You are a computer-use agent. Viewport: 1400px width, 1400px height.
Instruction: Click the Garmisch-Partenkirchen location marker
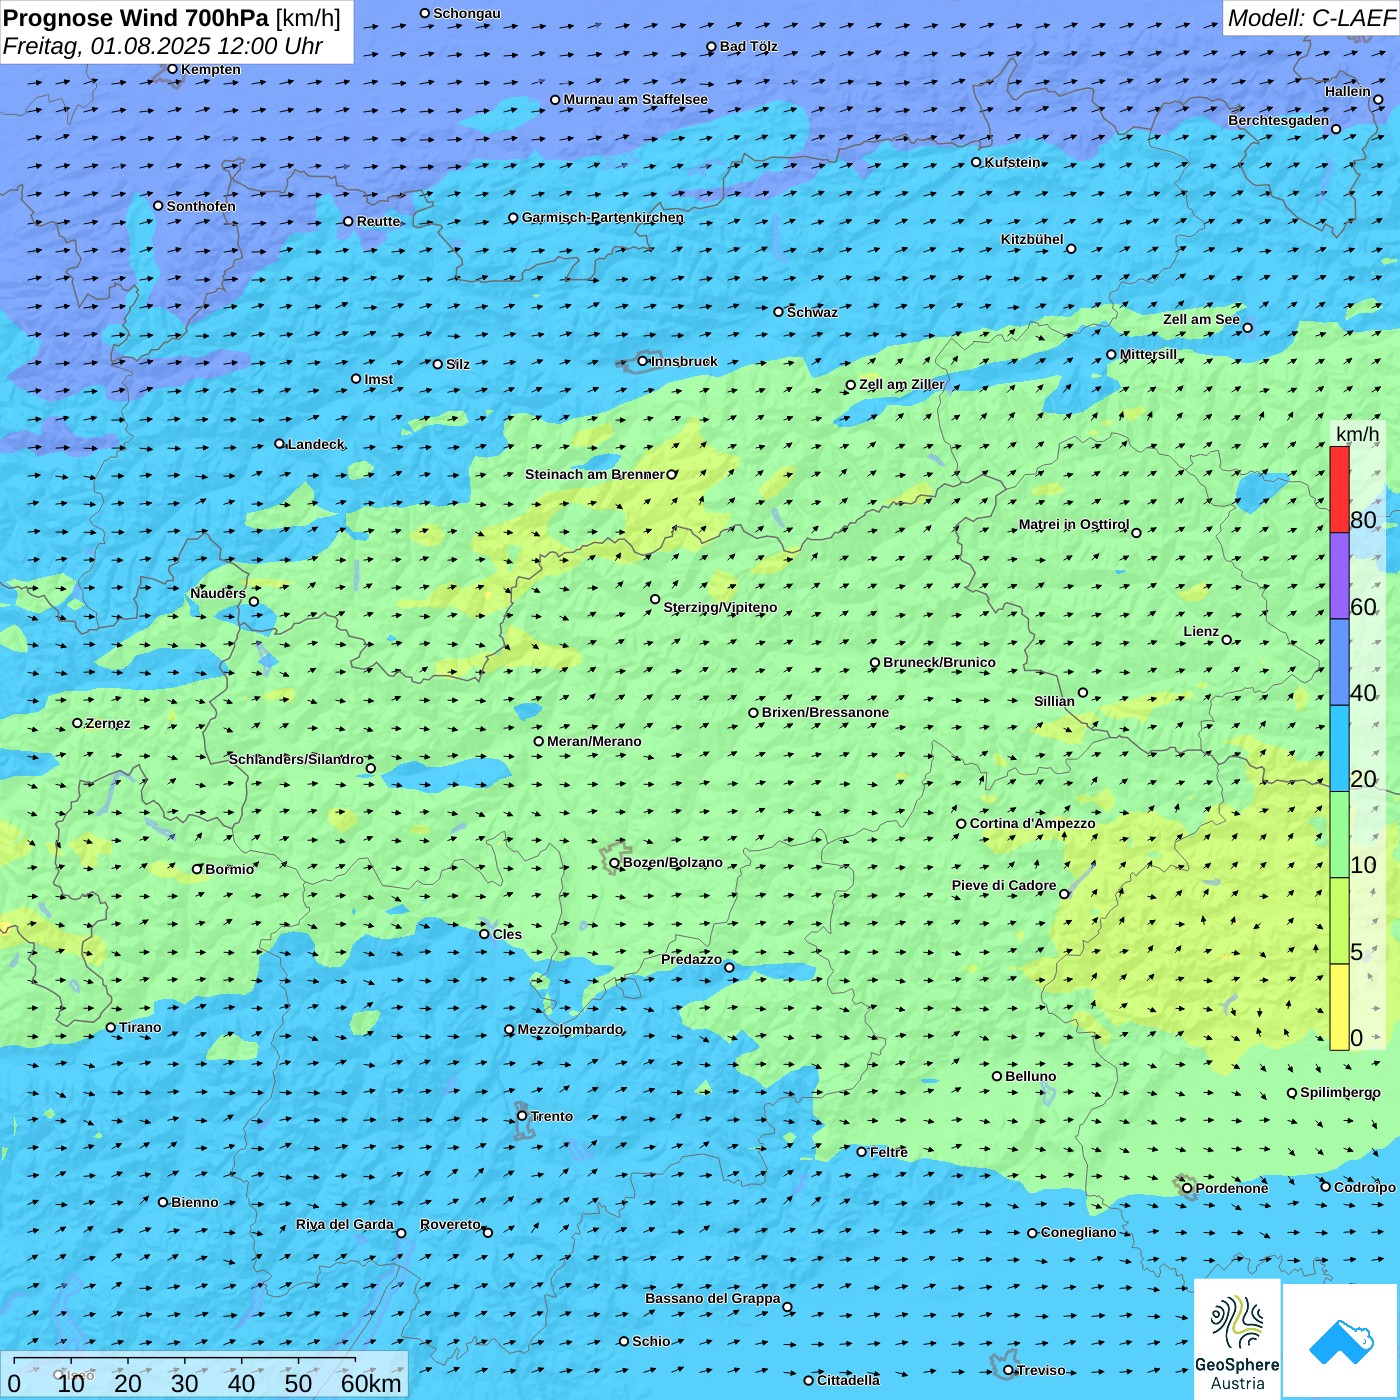513,218
